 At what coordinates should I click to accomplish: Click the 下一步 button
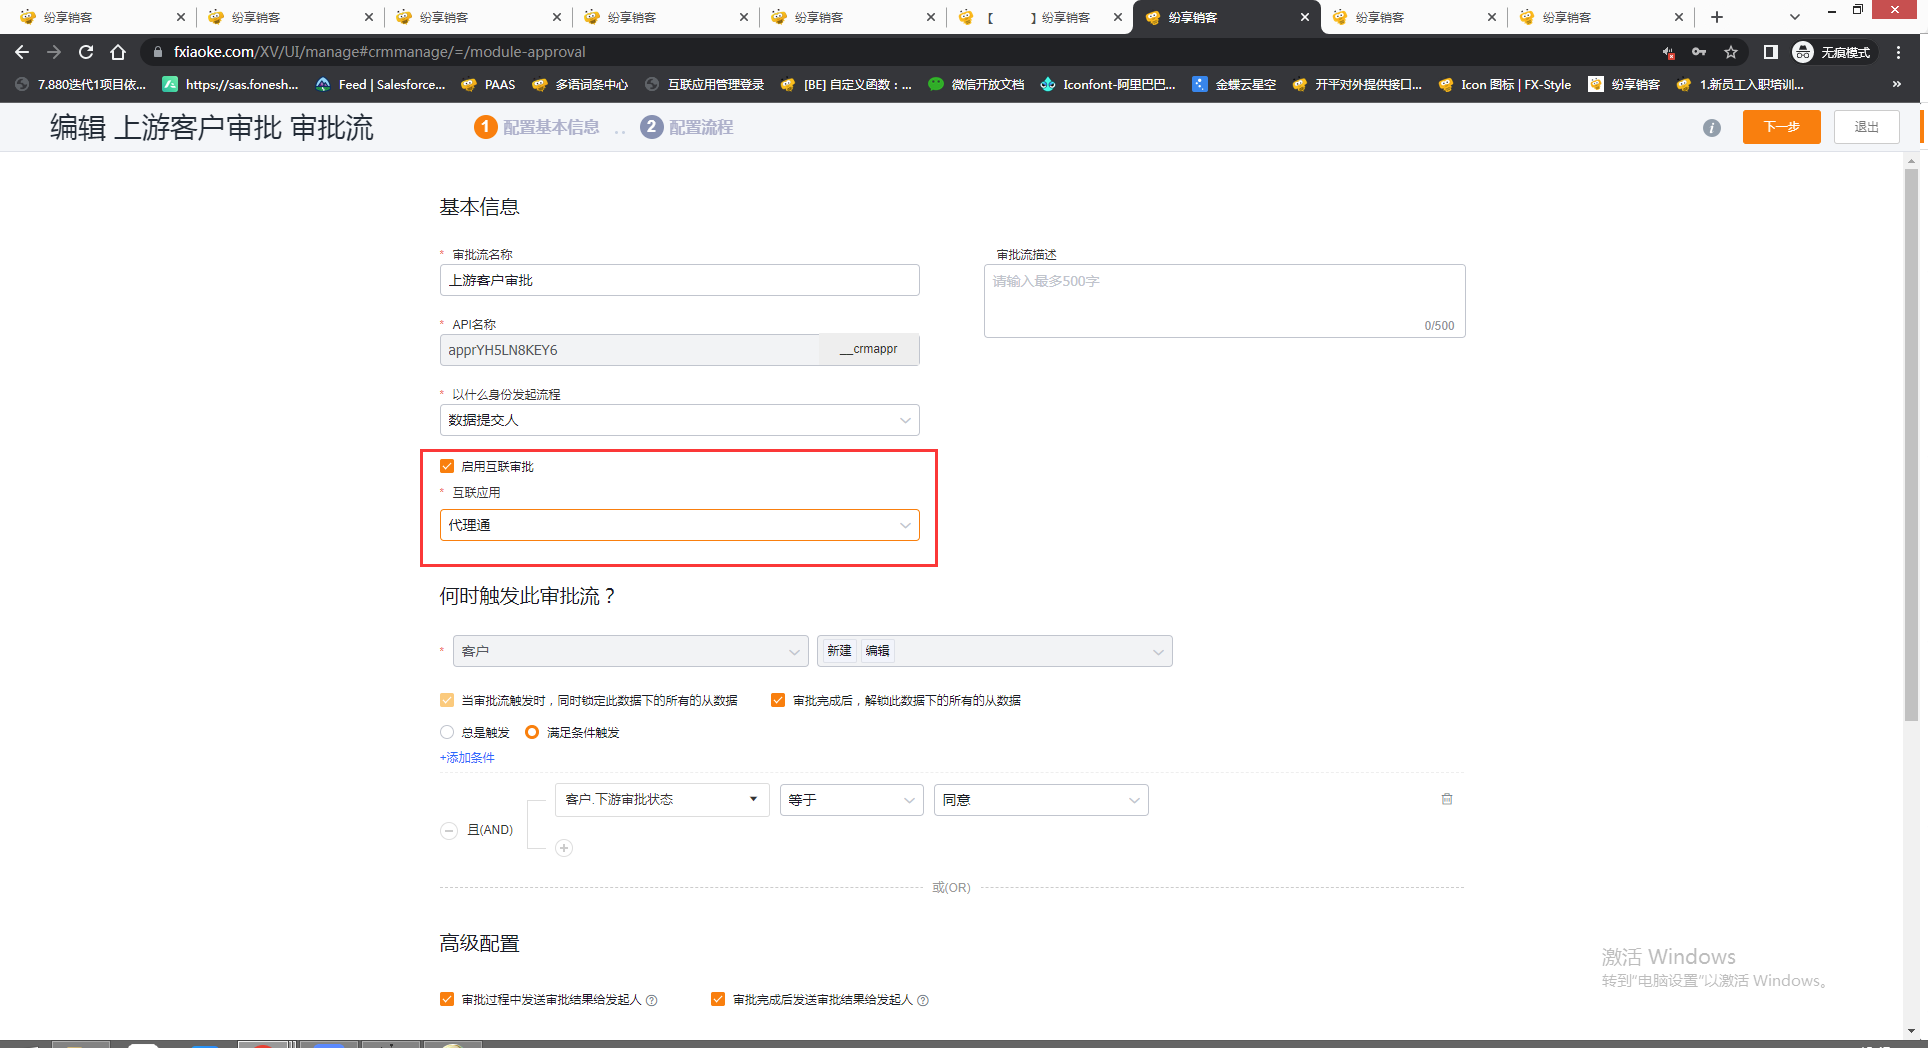(x=1781, y=127)
